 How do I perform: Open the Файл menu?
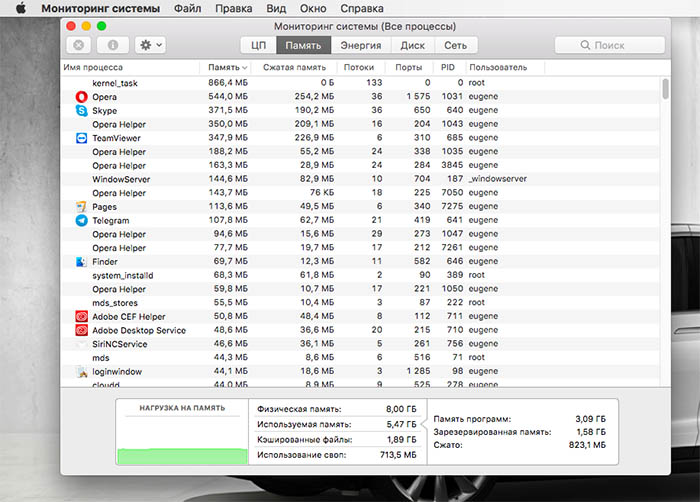point(188,8)
